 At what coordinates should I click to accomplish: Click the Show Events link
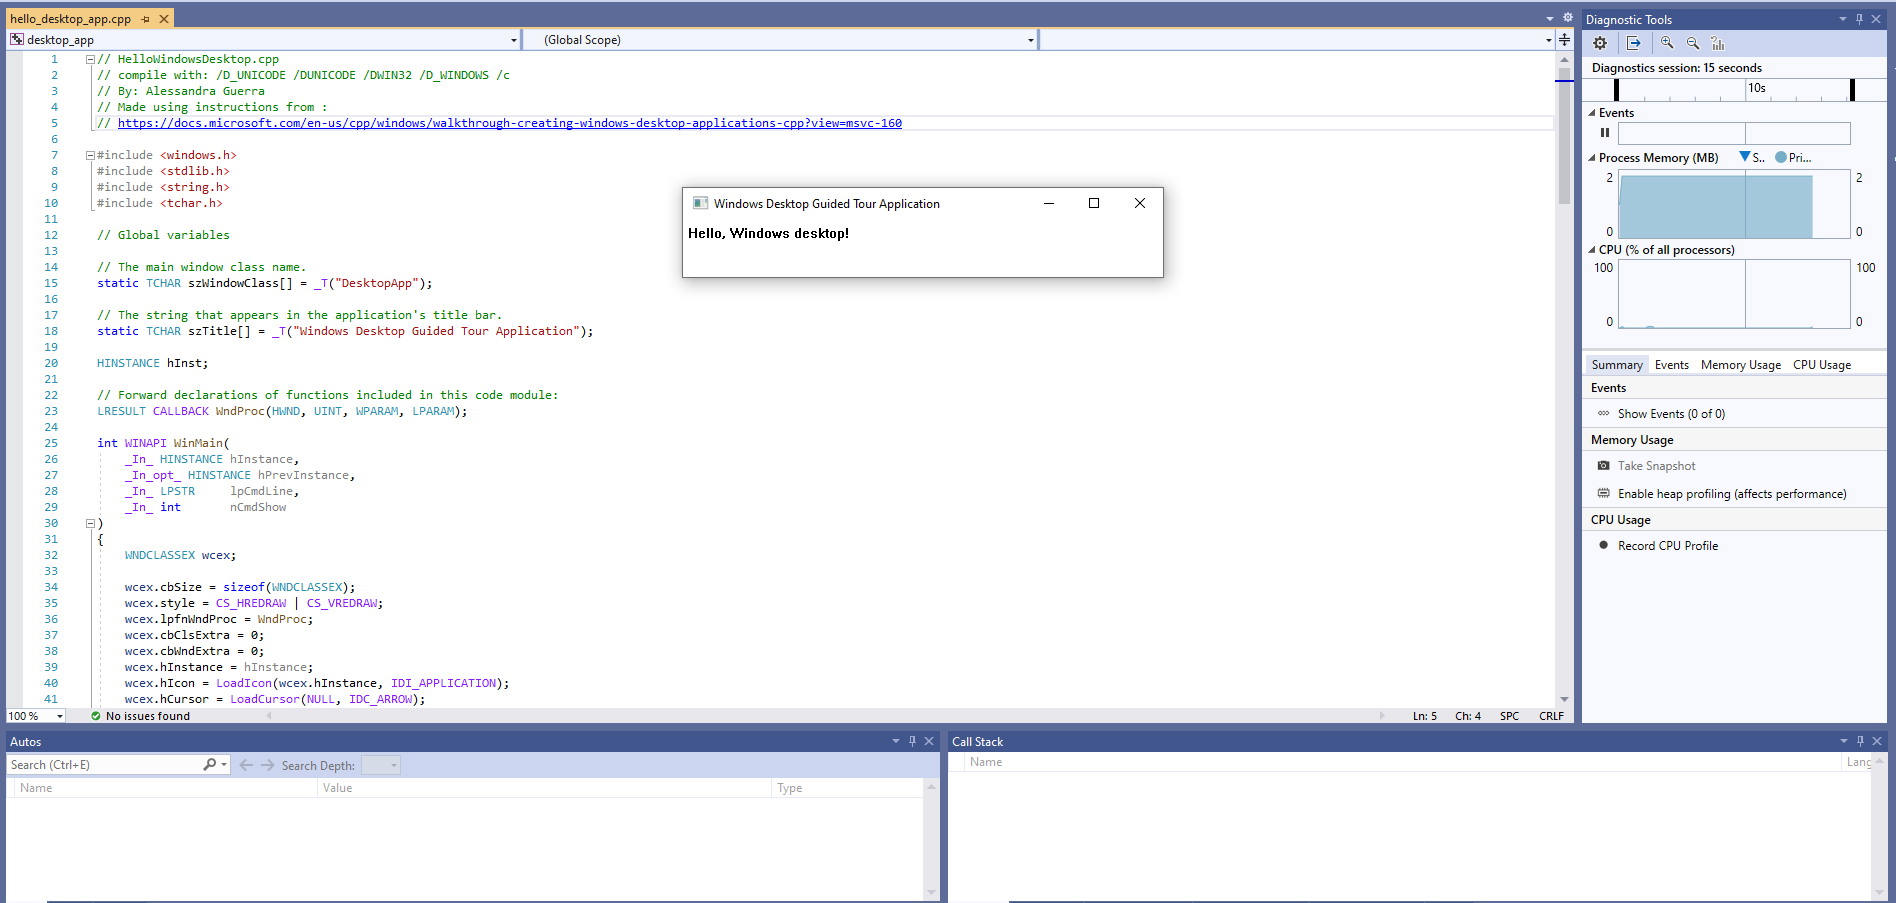pyautogui.click(x=1670, y=413)
